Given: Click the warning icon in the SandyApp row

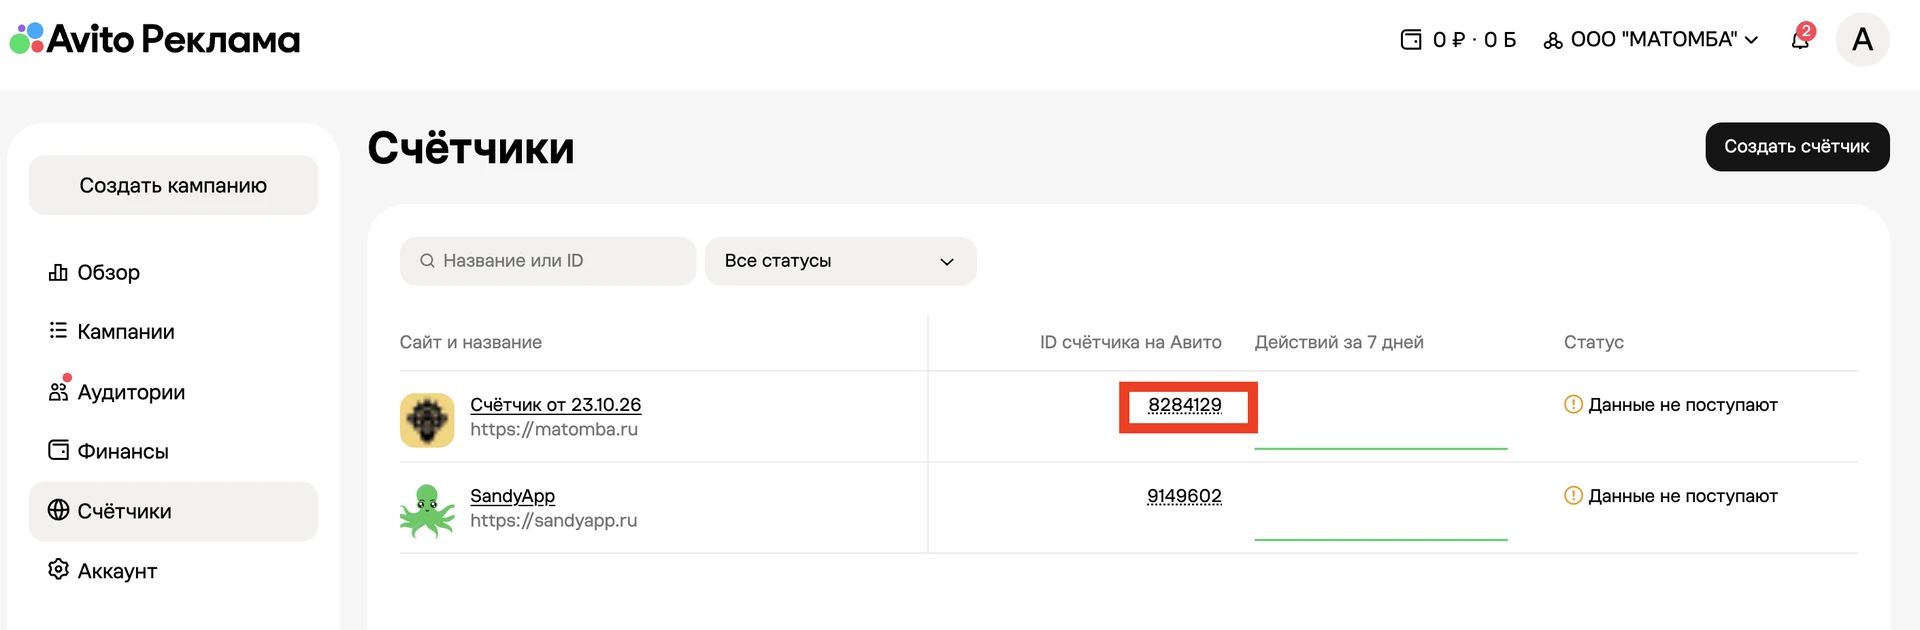Looking at the screenshot, I should pos(1573,495).
